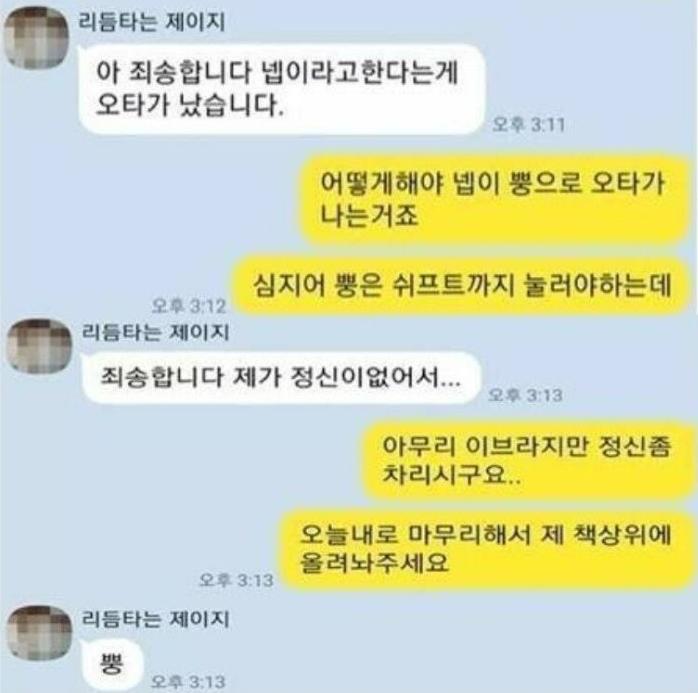Tap the yellow bubble '아무리 이브라지만 정신좀'
The height and width of the screenshot is (693, 698).
(x=528, y=461)
